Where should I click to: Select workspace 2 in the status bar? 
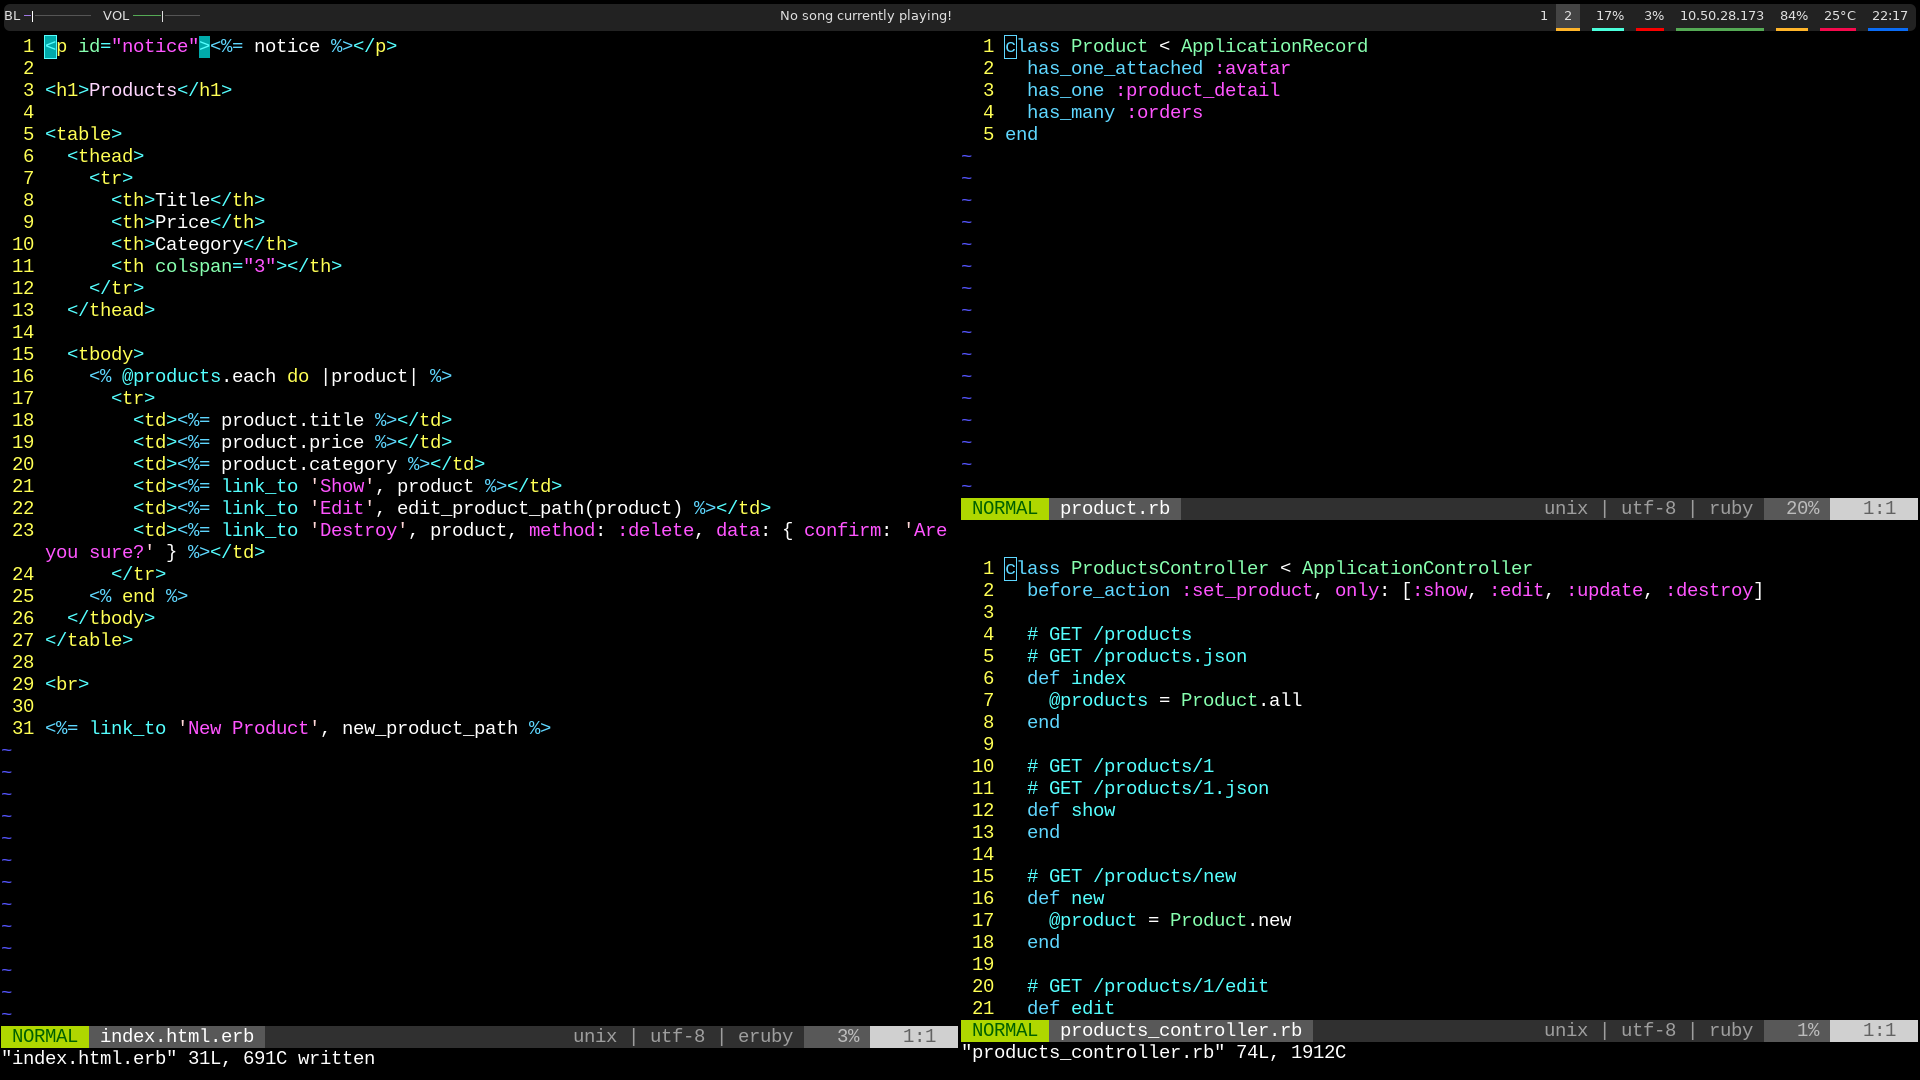pyautogui.click(x=1567, y=16)
